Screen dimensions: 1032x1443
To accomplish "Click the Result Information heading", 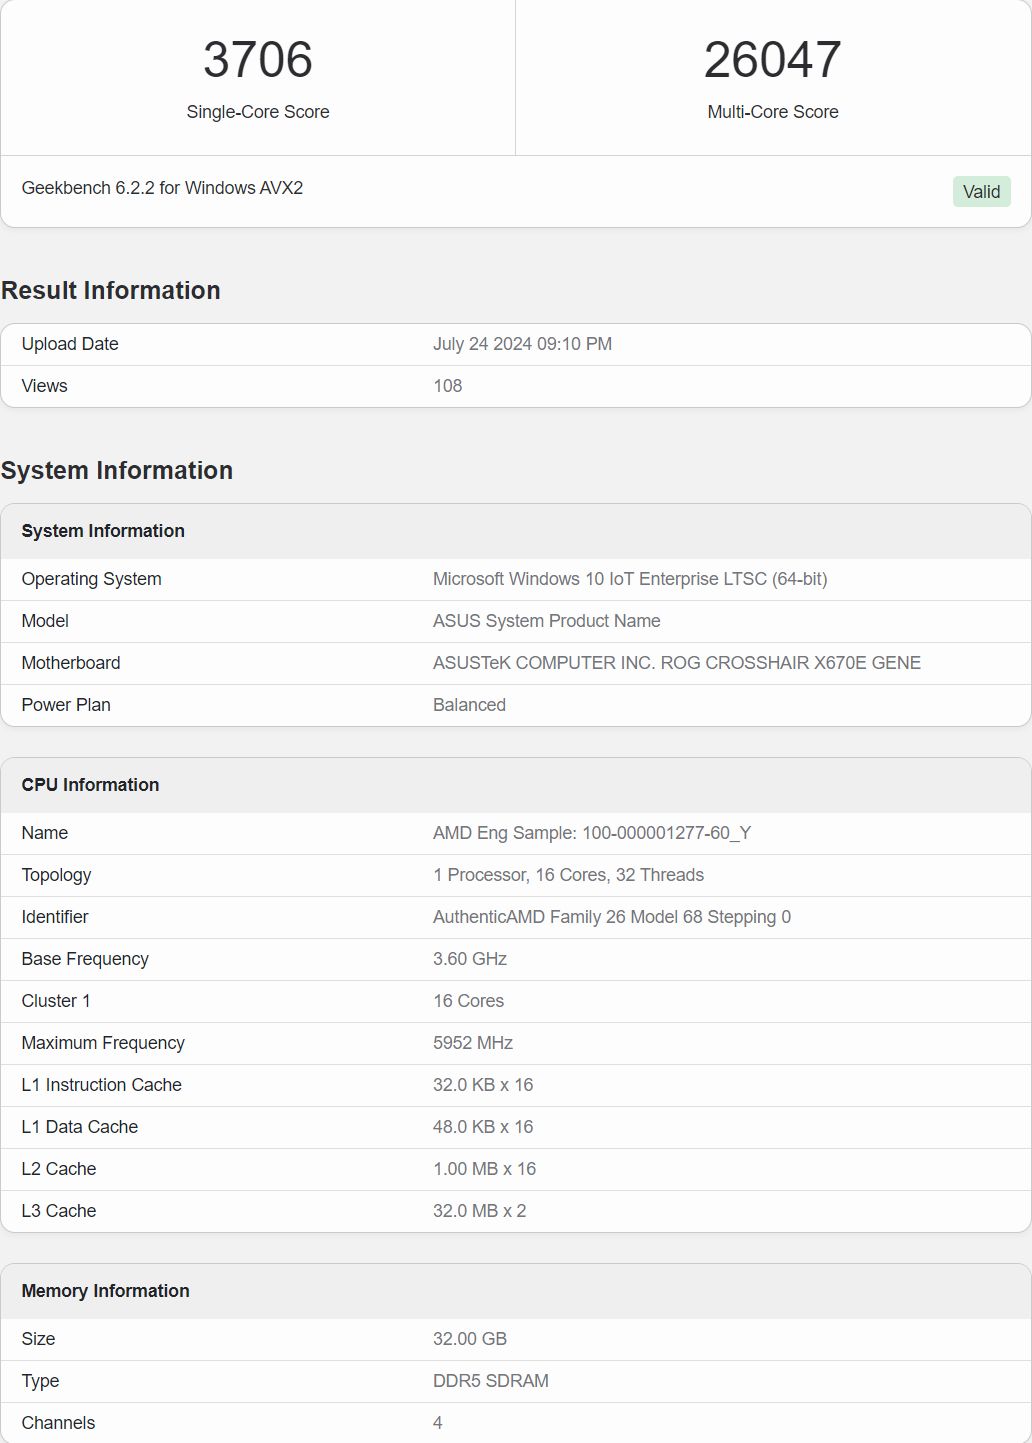I will click(111, 291).
